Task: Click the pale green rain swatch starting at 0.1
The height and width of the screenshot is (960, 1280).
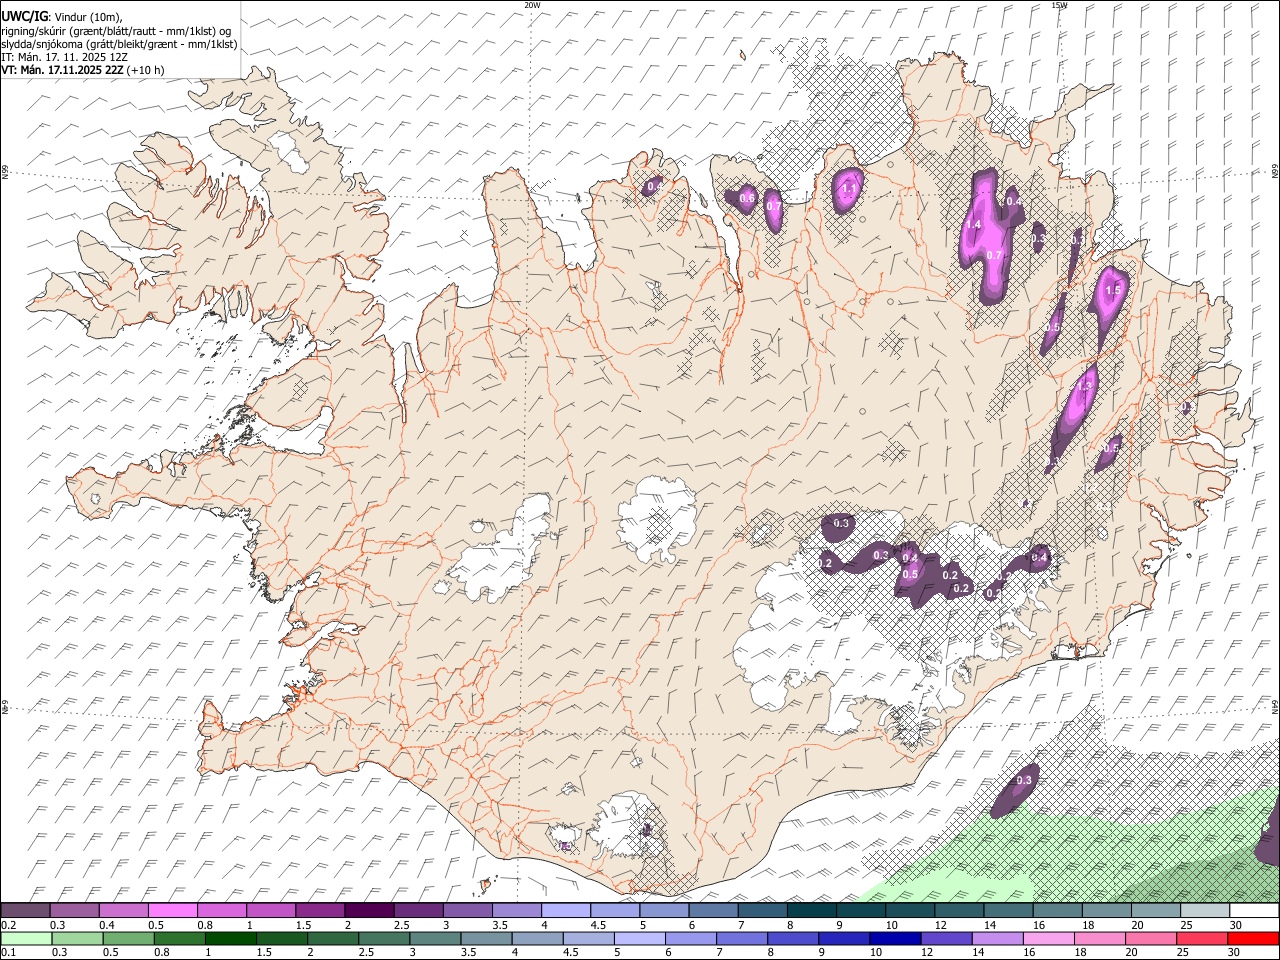Action: (26, 939)
